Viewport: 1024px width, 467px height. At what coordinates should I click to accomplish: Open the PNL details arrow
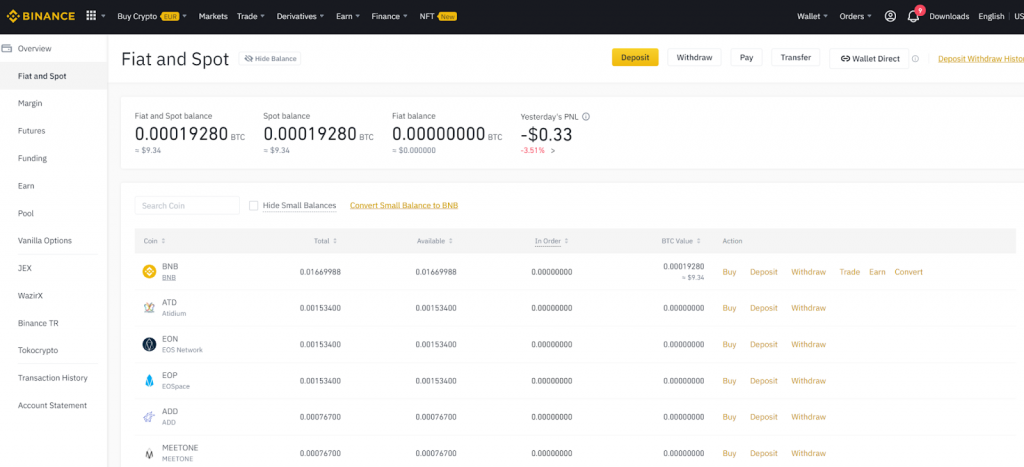point(553,150)
